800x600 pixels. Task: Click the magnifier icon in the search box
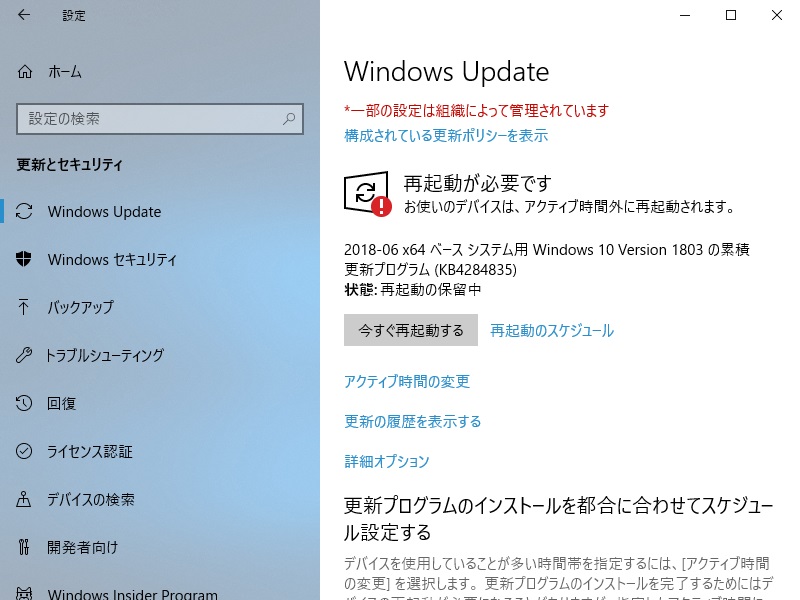click(289, 119)
